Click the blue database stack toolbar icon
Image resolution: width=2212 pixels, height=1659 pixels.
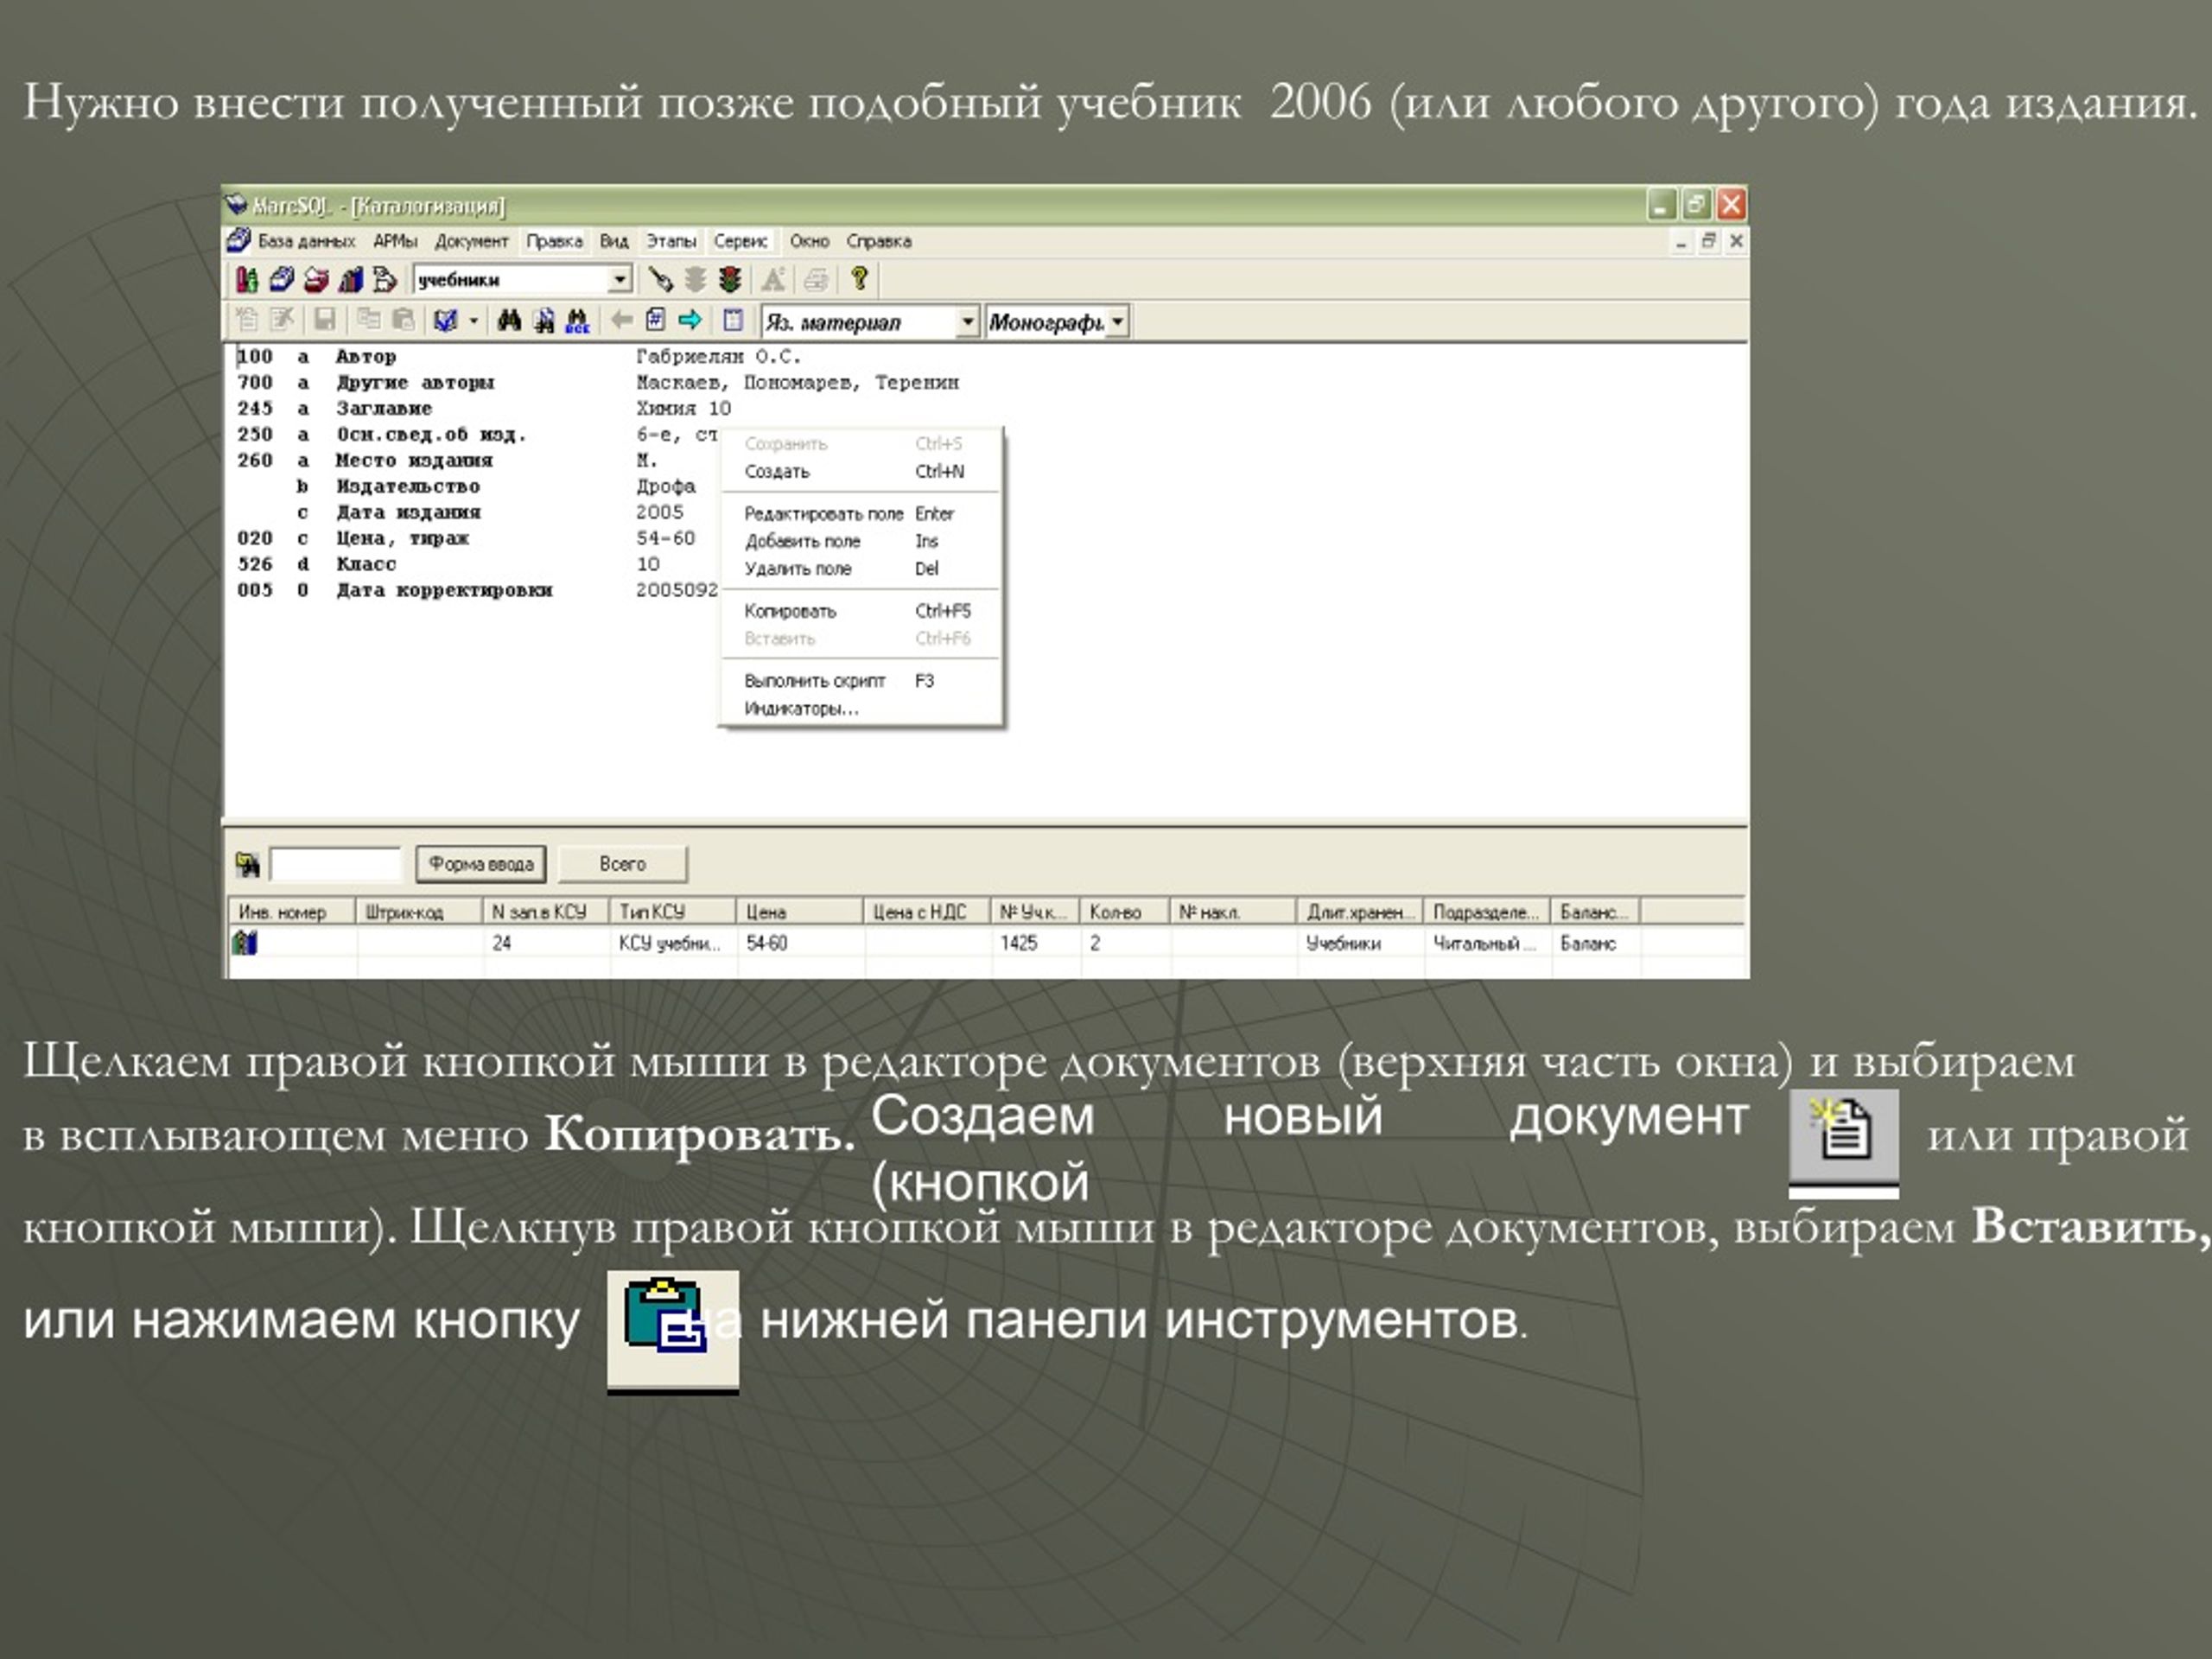point(282,280)
